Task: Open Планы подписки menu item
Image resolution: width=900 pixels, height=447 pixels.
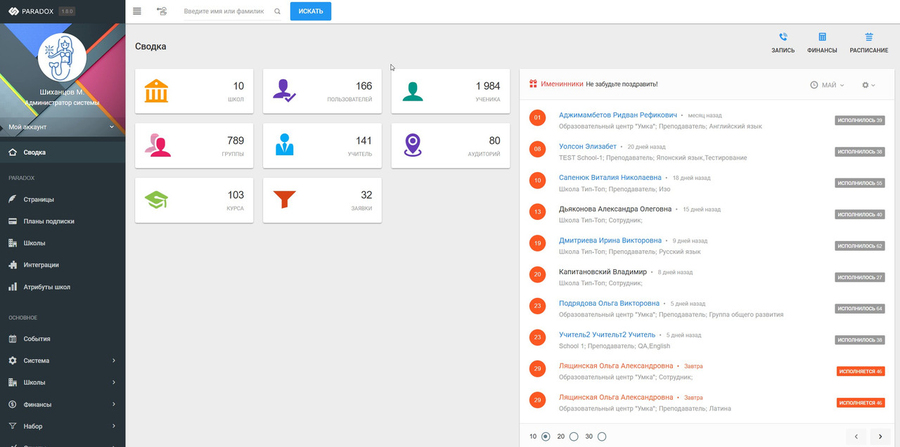Action: (62, 221)
